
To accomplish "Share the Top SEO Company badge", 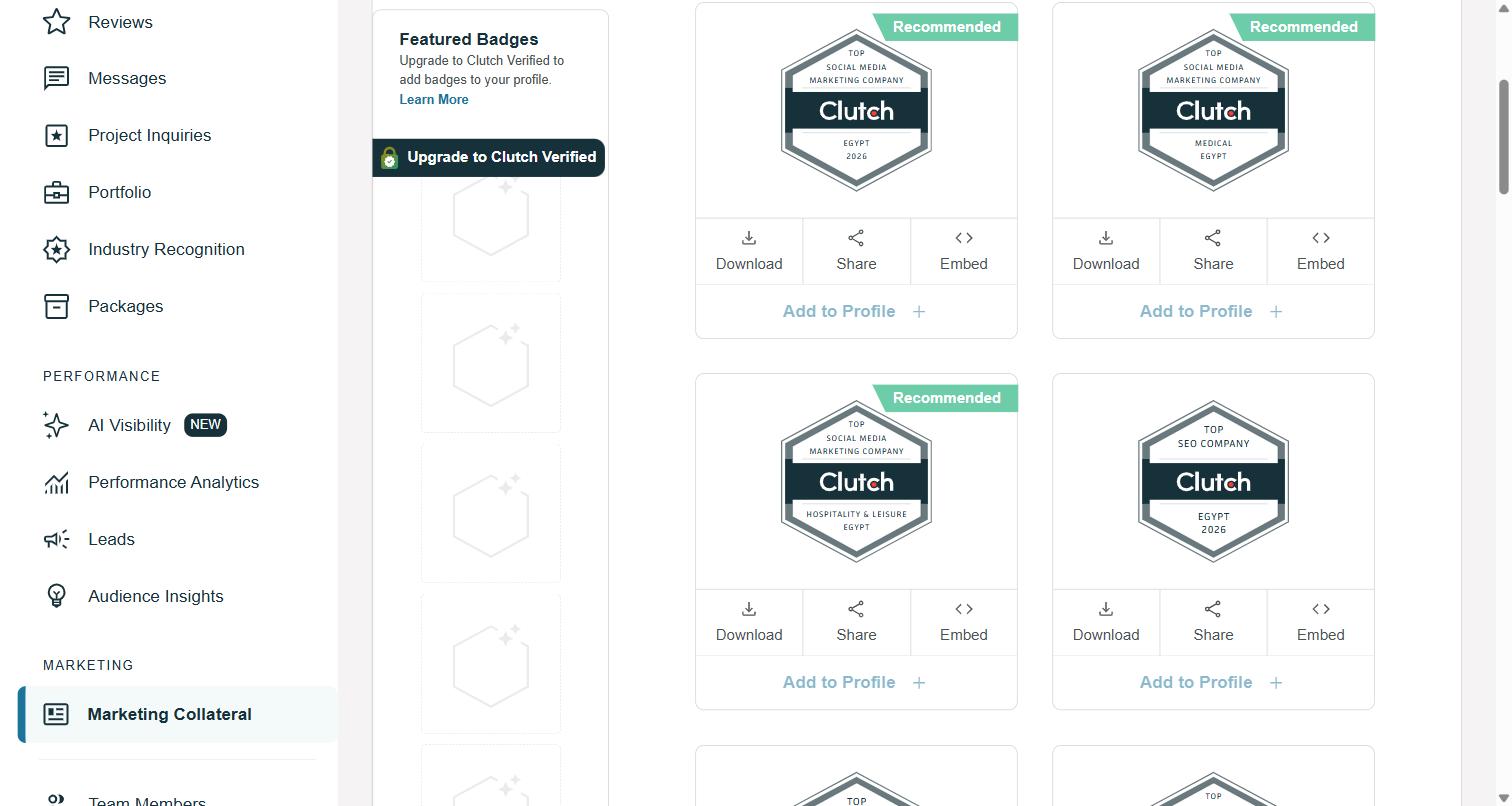I will tap(1213, 622).
